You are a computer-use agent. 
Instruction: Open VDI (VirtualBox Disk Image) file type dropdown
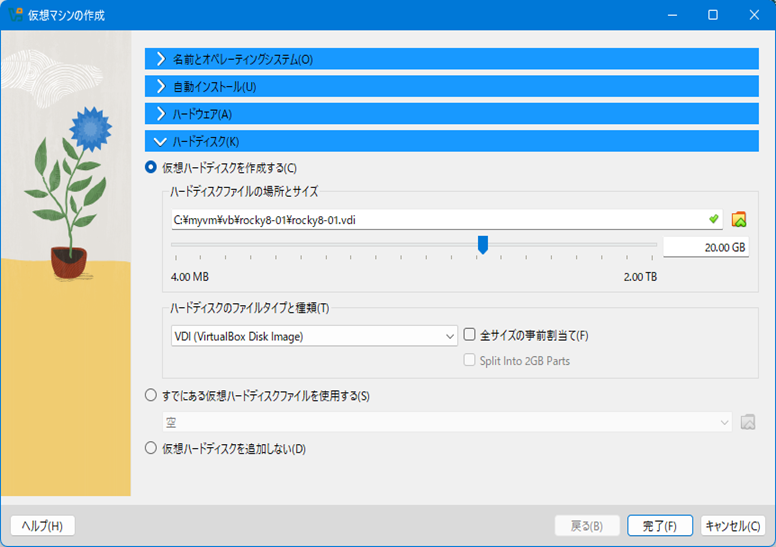[x=314, y=336]
